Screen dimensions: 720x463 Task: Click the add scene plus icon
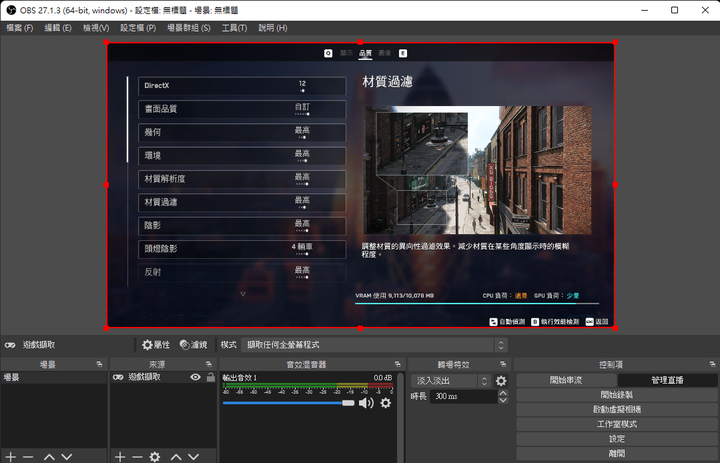click(x=11, y=457)
